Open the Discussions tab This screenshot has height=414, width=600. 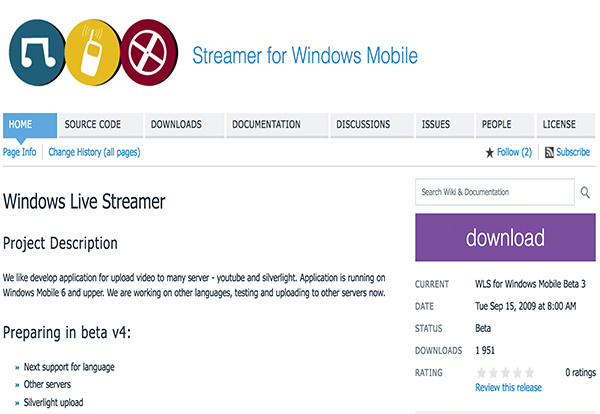pyautogui.click(x=372, y=125)
